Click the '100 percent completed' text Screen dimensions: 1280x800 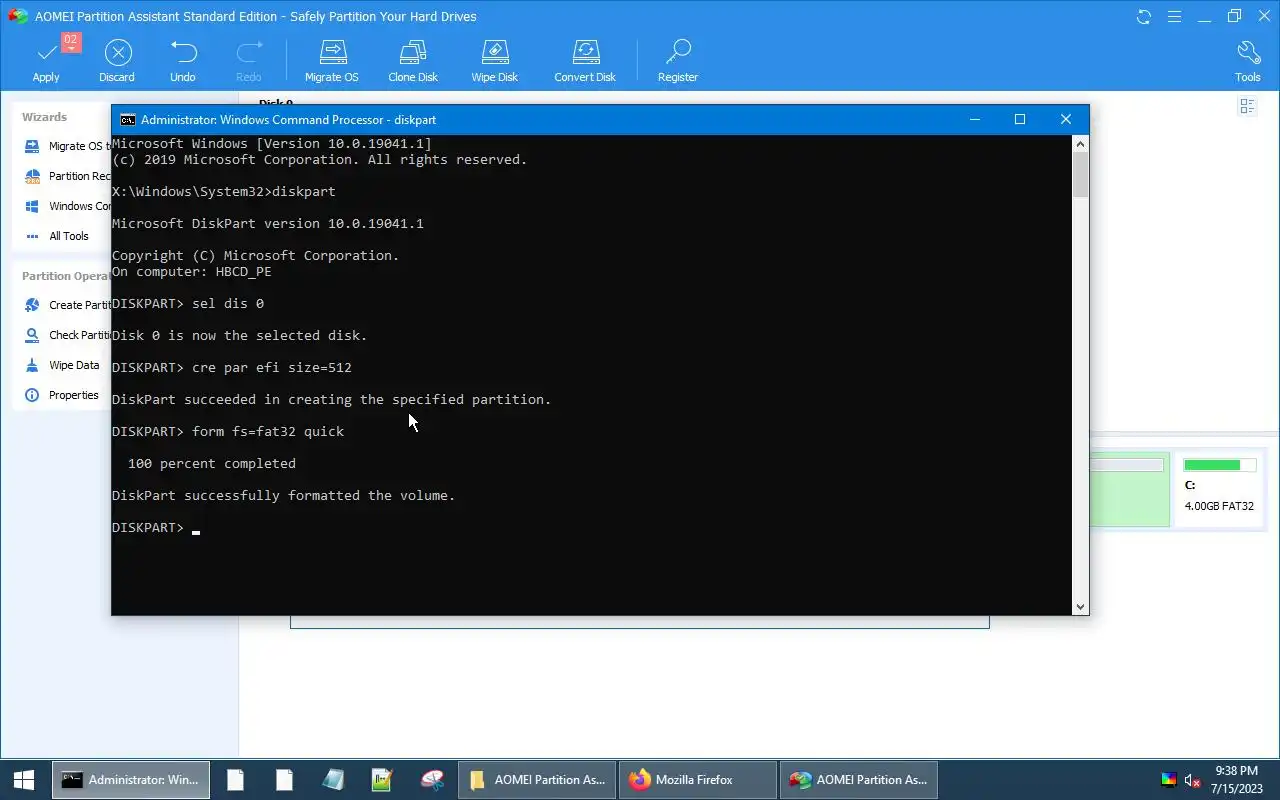click(212, 463)
